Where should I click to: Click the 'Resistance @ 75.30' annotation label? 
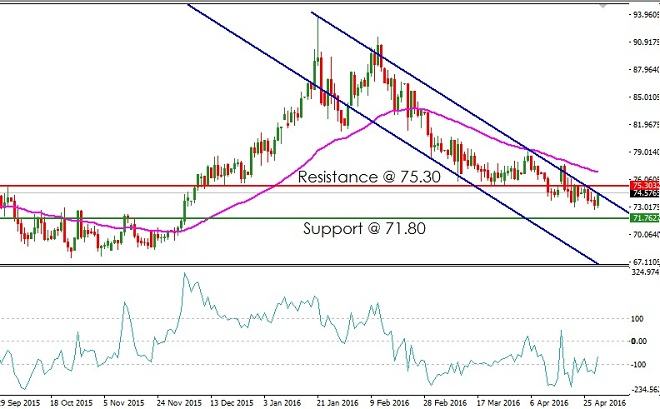coord(369,177)
